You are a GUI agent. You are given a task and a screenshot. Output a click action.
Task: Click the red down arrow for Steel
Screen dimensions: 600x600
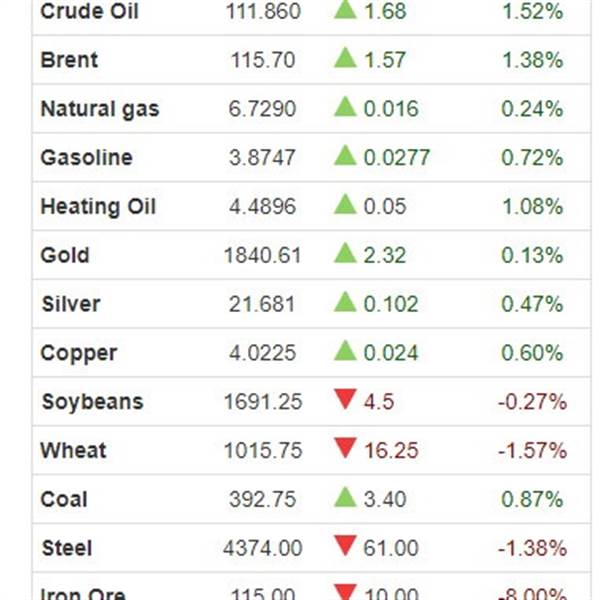tap(345, 546)
